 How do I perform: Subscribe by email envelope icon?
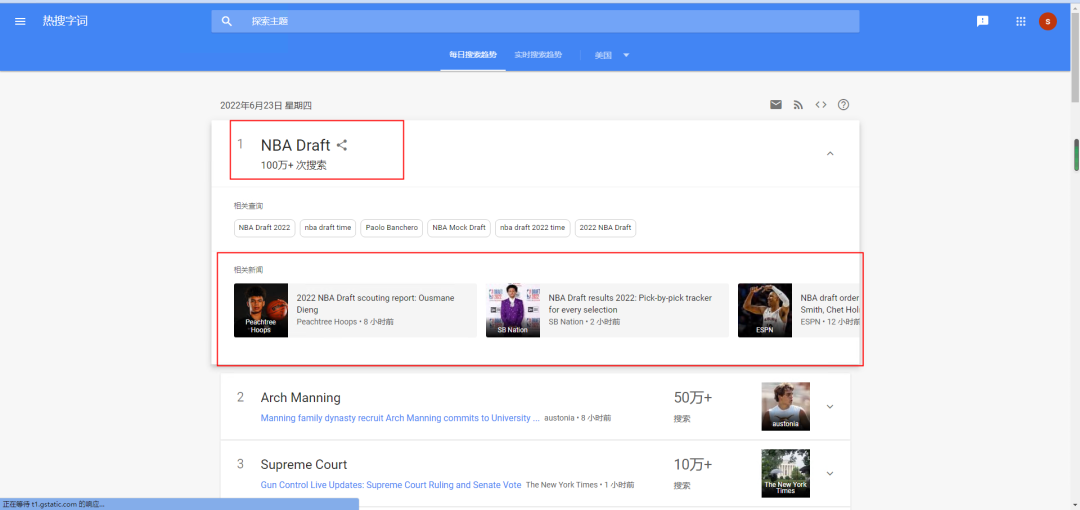(775, 105)
